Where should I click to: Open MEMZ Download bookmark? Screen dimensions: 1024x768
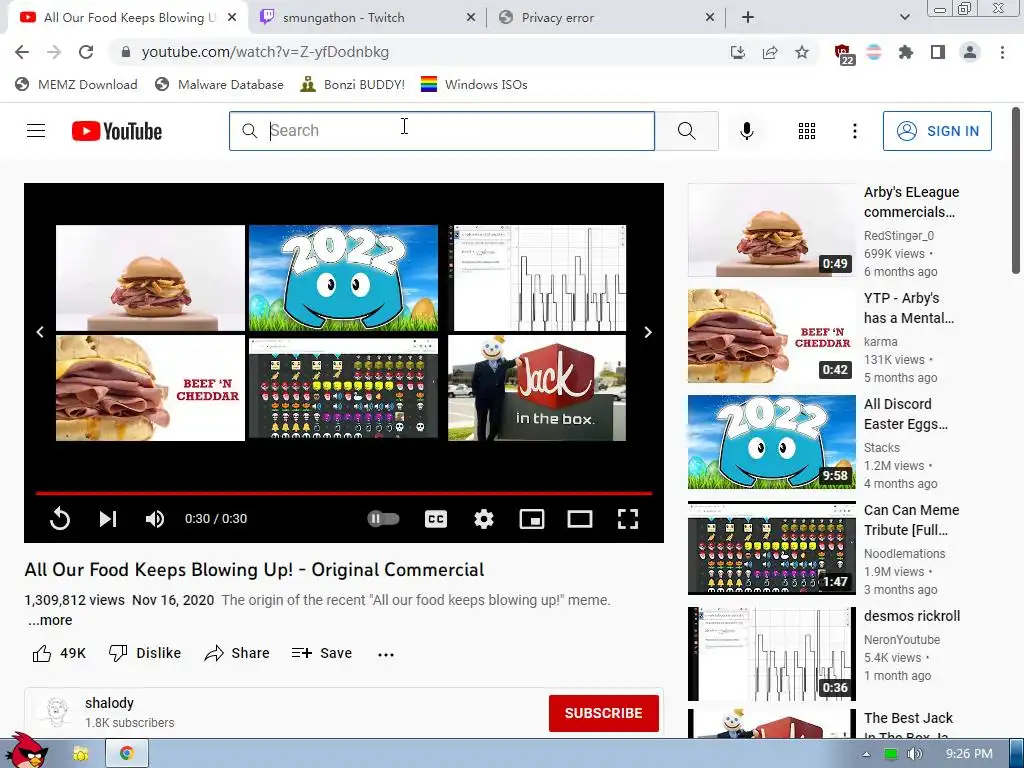[x=76, y=84]
